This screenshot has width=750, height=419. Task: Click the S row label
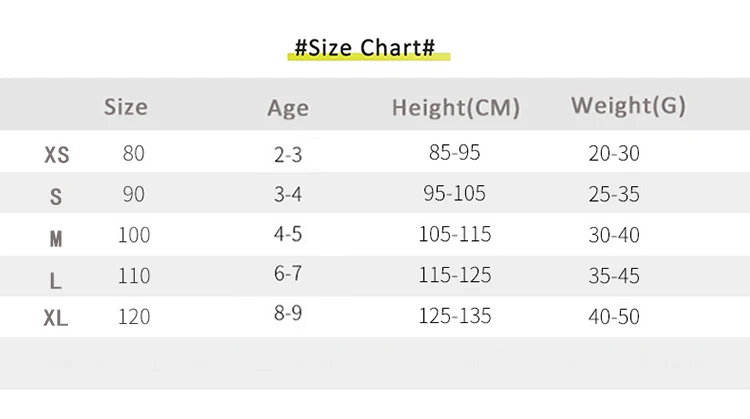pos(56,197)
